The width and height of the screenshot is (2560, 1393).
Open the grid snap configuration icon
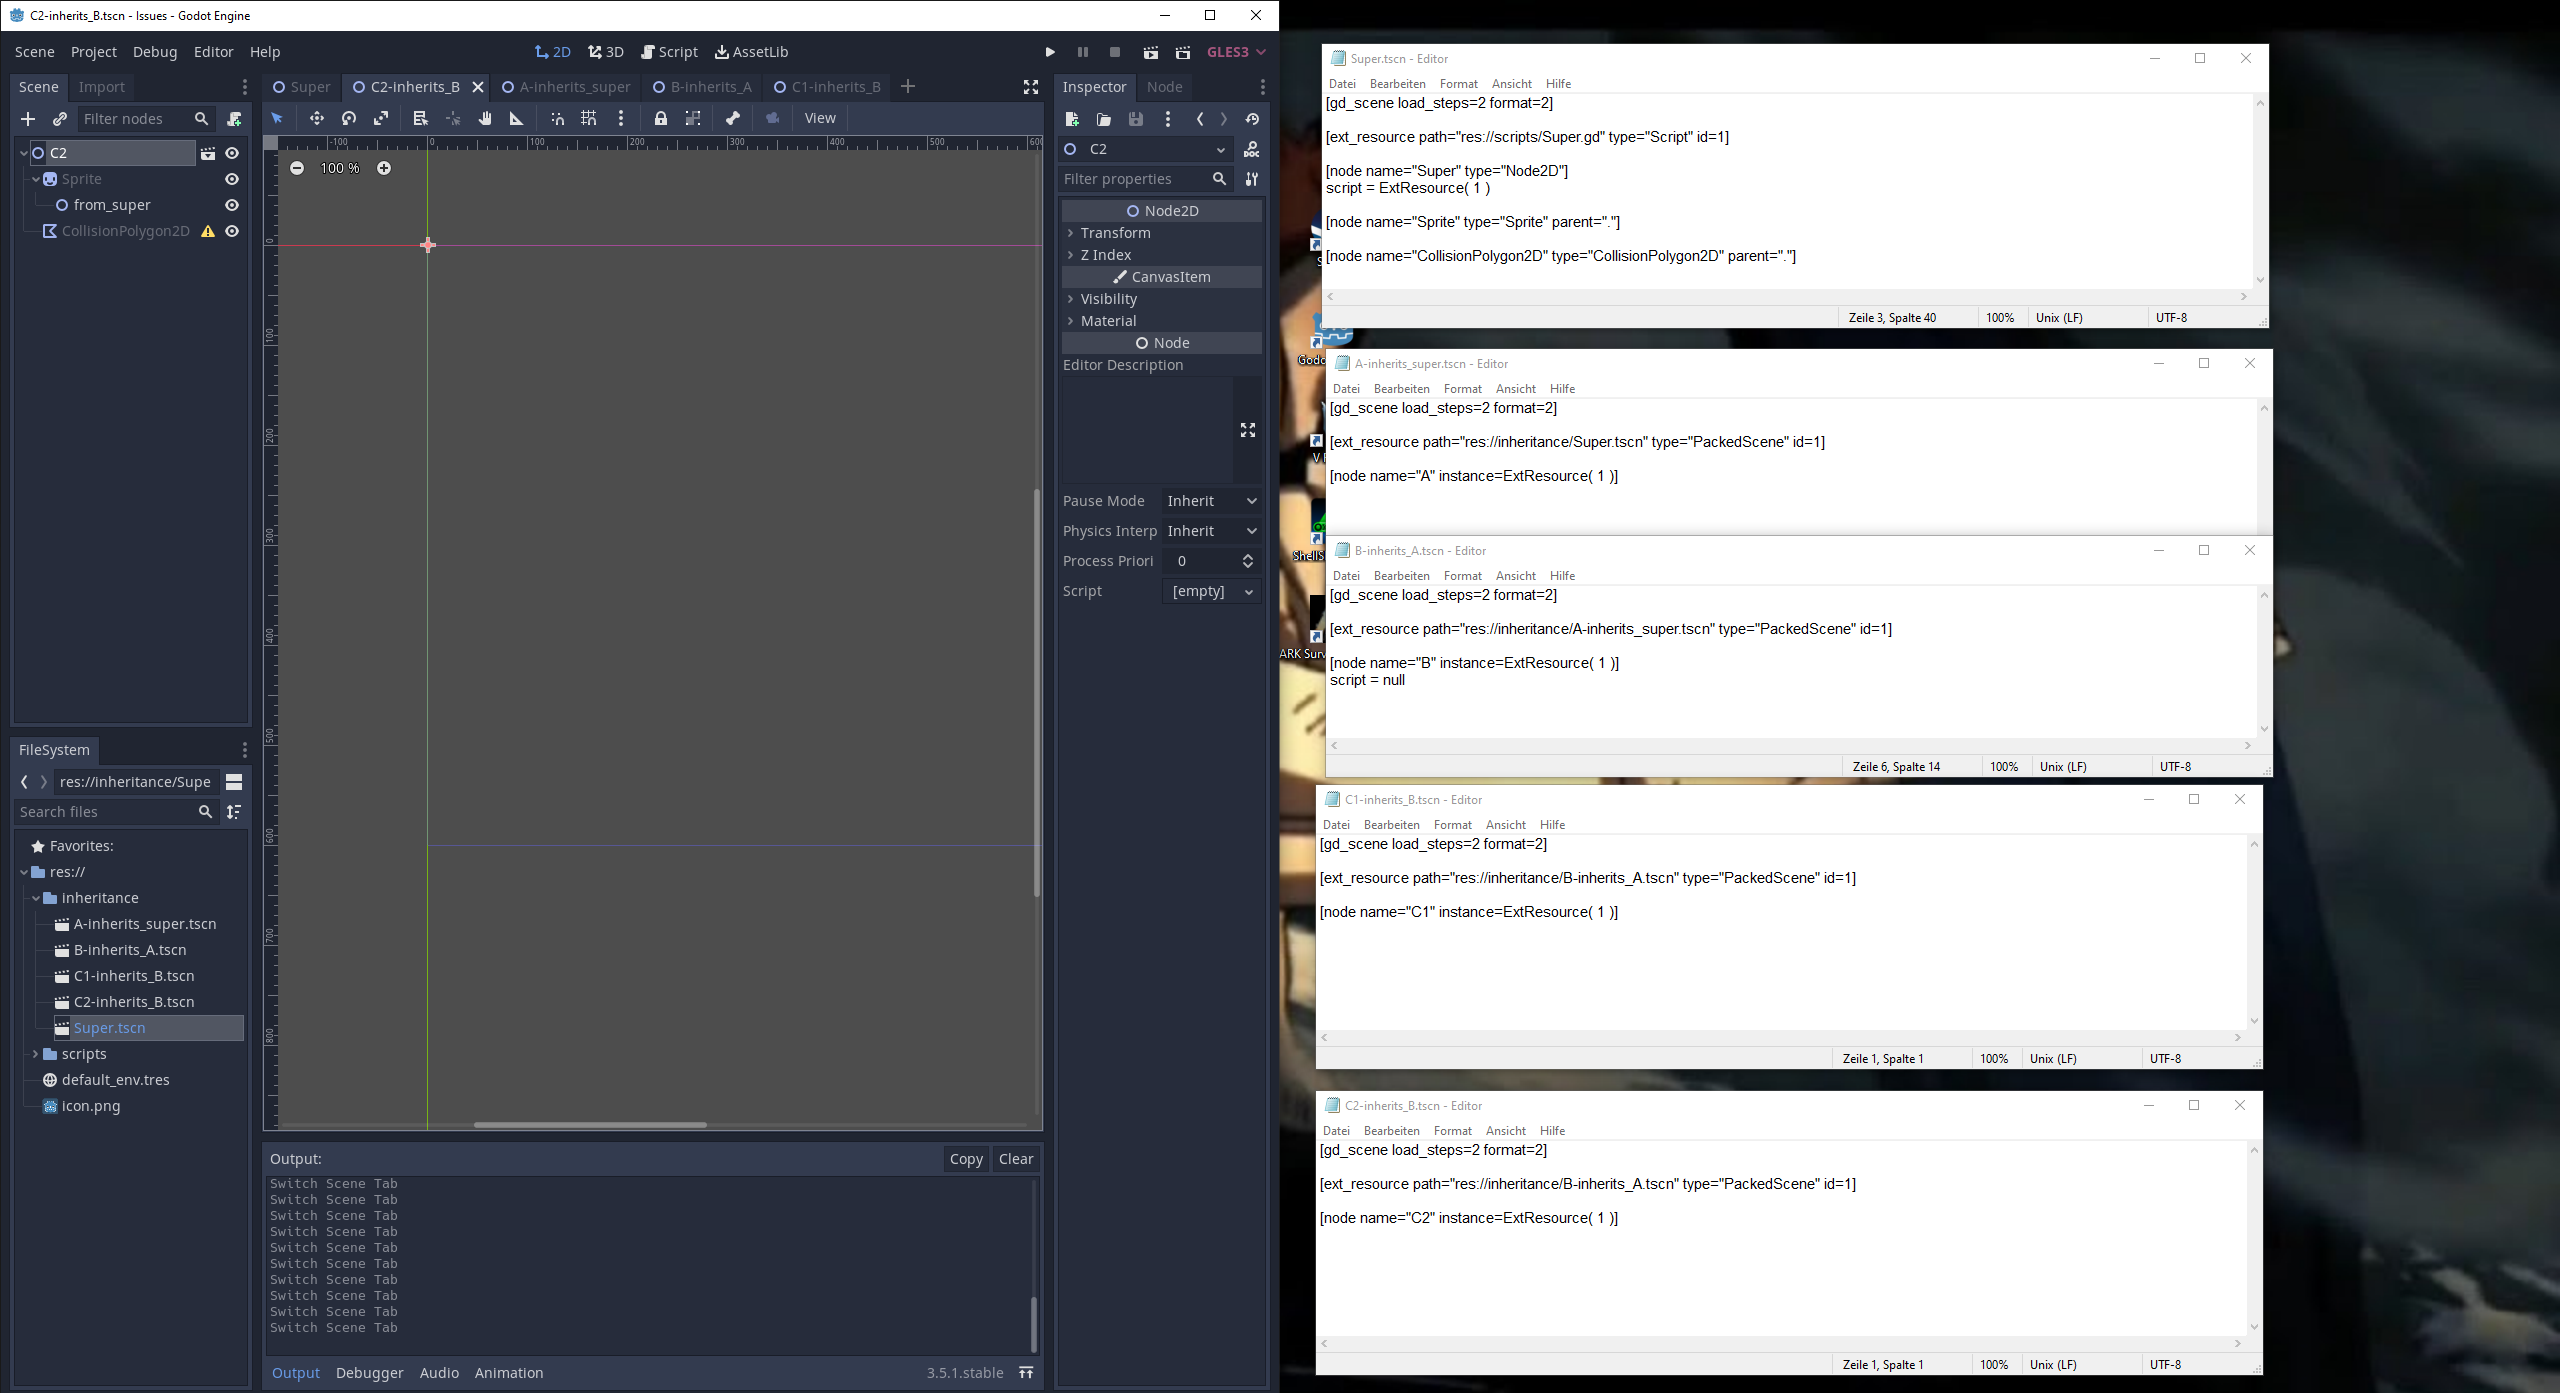(x=588, y=118)
